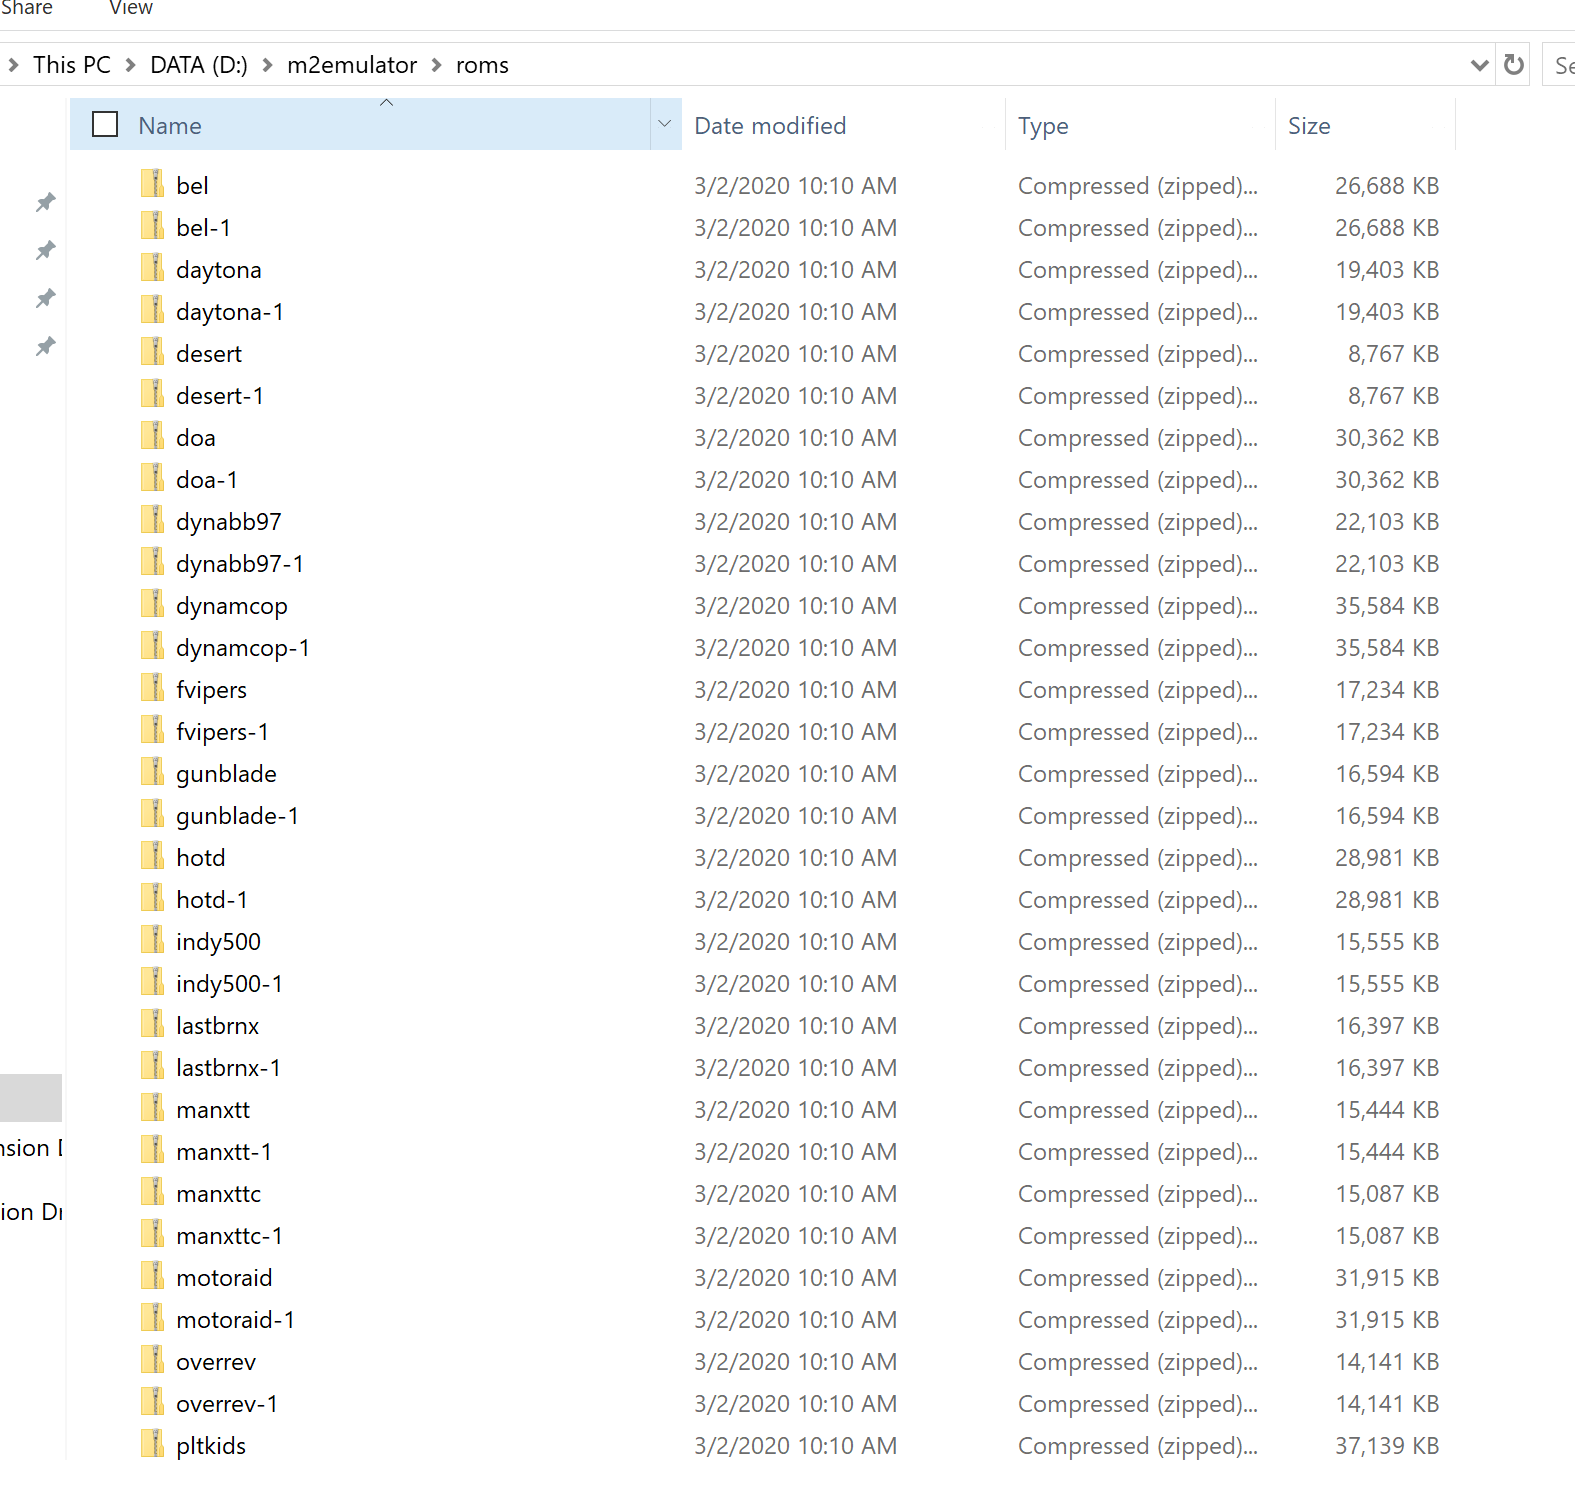The image size is (1575, 1490).
Task: Go to m2emulator folder in breadcrumb
Action: point(352,65)
